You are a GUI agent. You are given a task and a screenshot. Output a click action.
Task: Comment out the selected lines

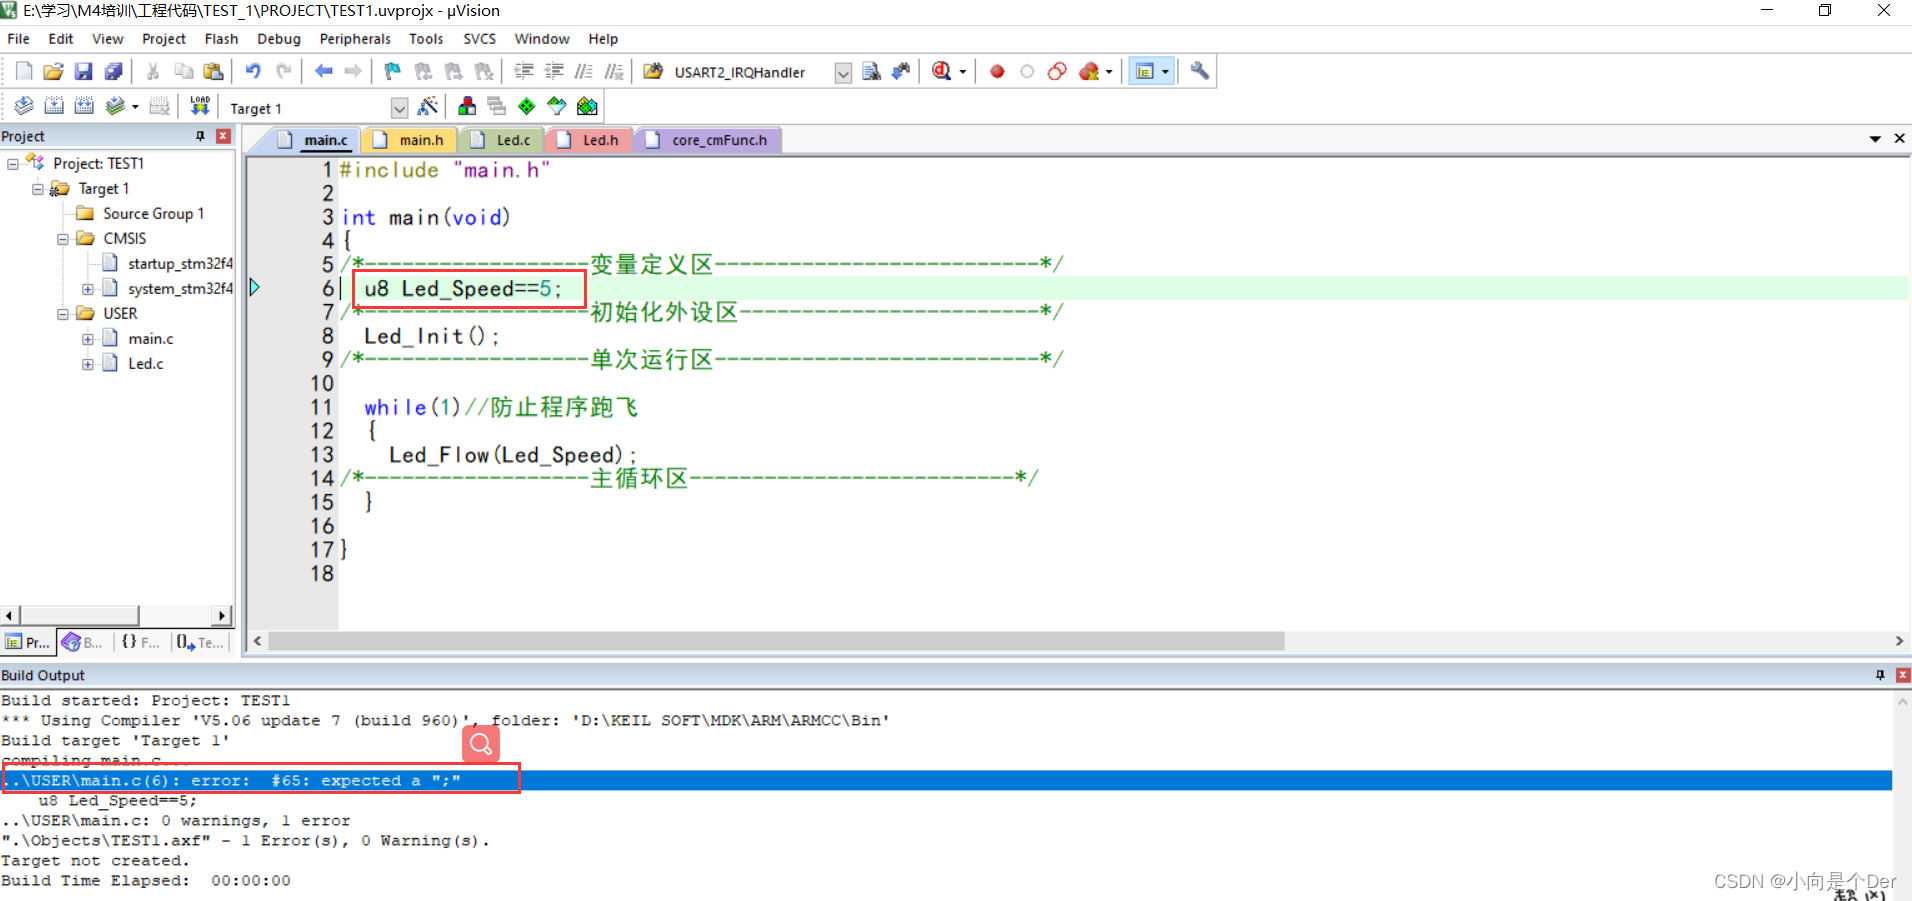tap(584, 71)
